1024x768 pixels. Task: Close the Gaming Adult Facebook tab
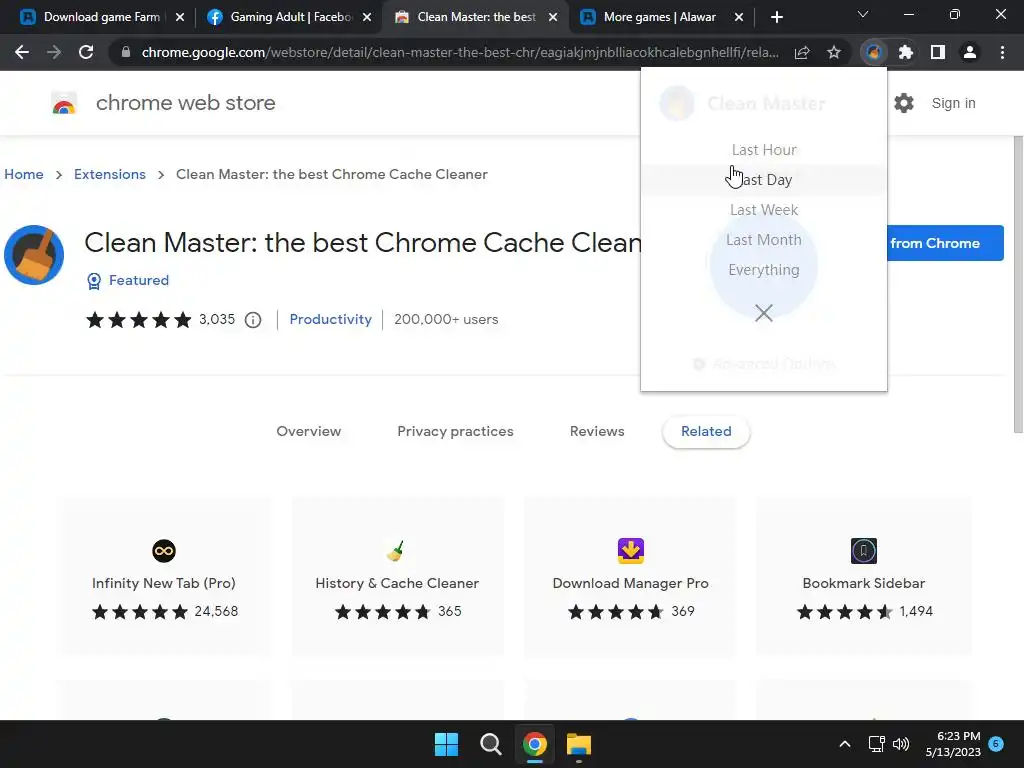(x=367, y=17)
